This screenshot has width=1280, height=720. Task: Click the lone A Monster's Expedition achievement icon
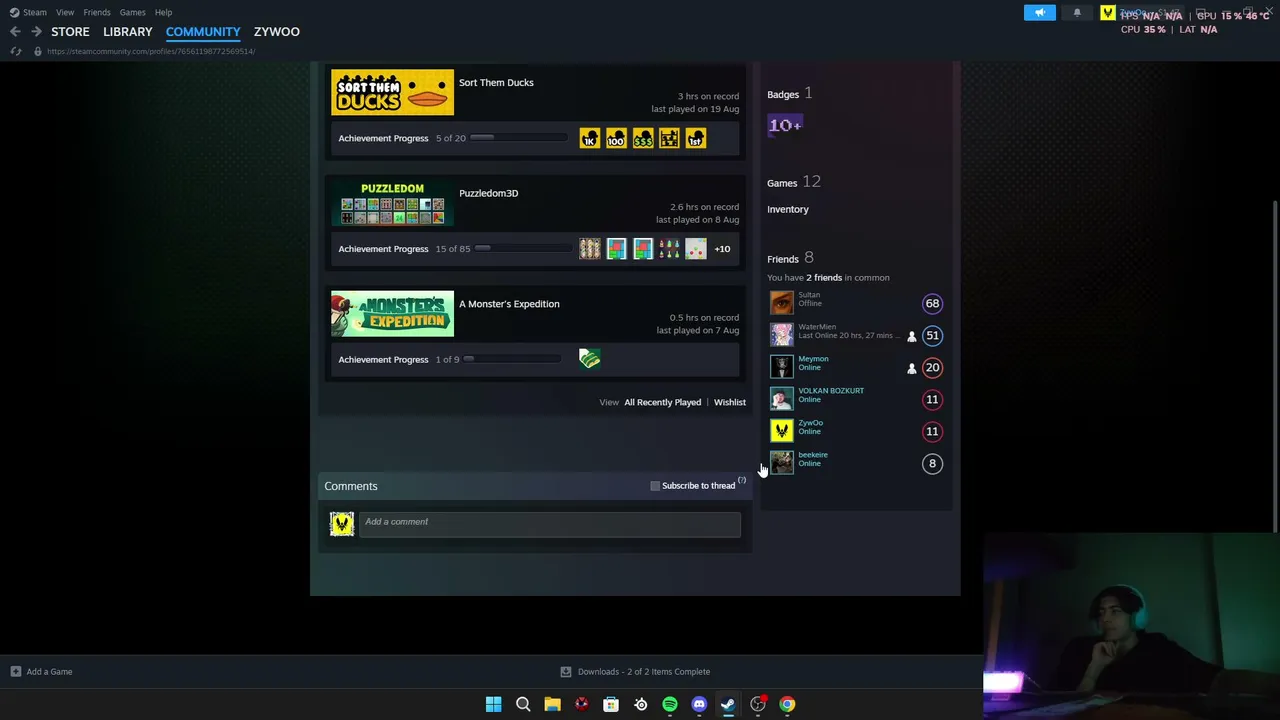[x=590, y=359]
